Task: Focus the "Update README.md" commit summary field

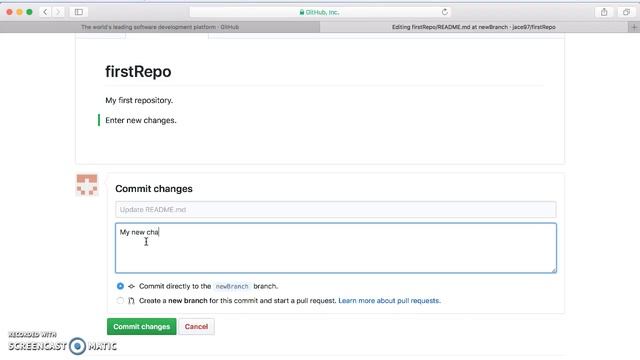Action: pyautogui.click(x=336, y=209)
